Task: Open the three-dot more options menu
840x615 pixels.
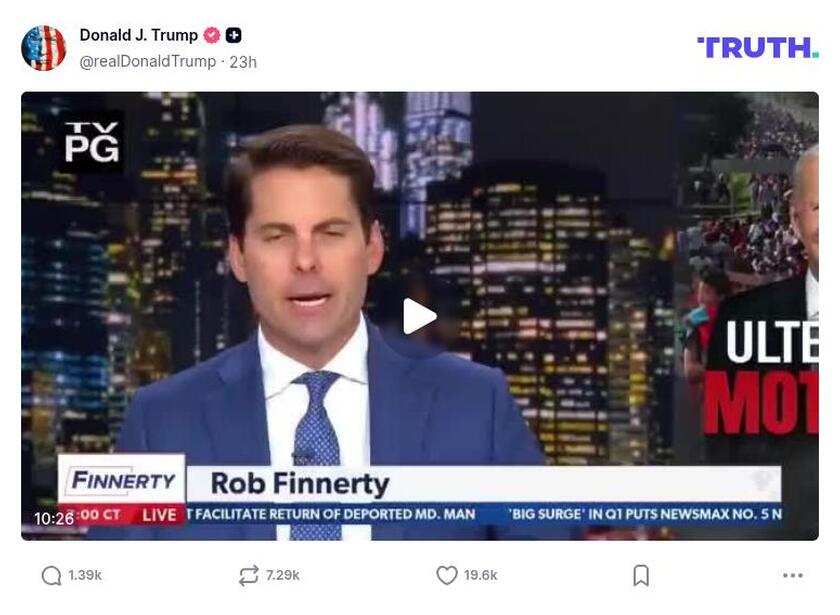Action: [792, 575]
